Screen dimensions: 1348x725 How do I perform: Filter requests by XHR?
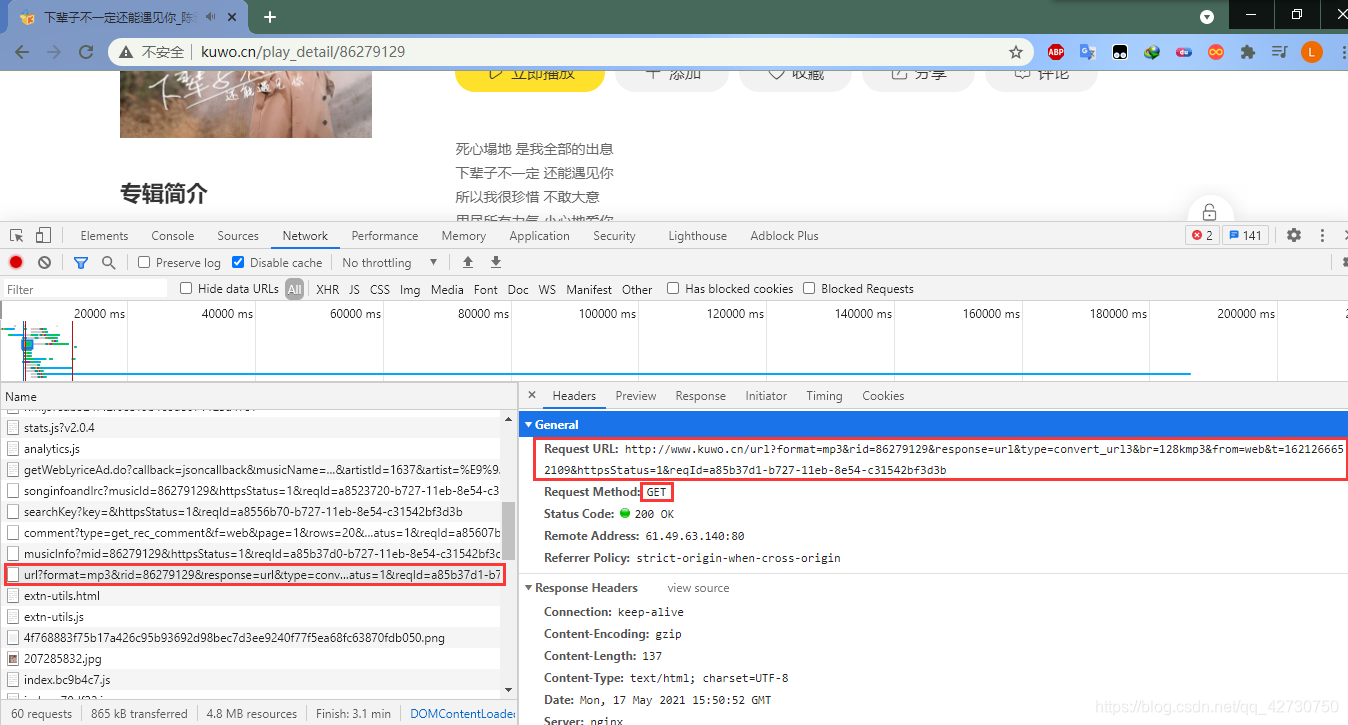[x=327, y=289]
